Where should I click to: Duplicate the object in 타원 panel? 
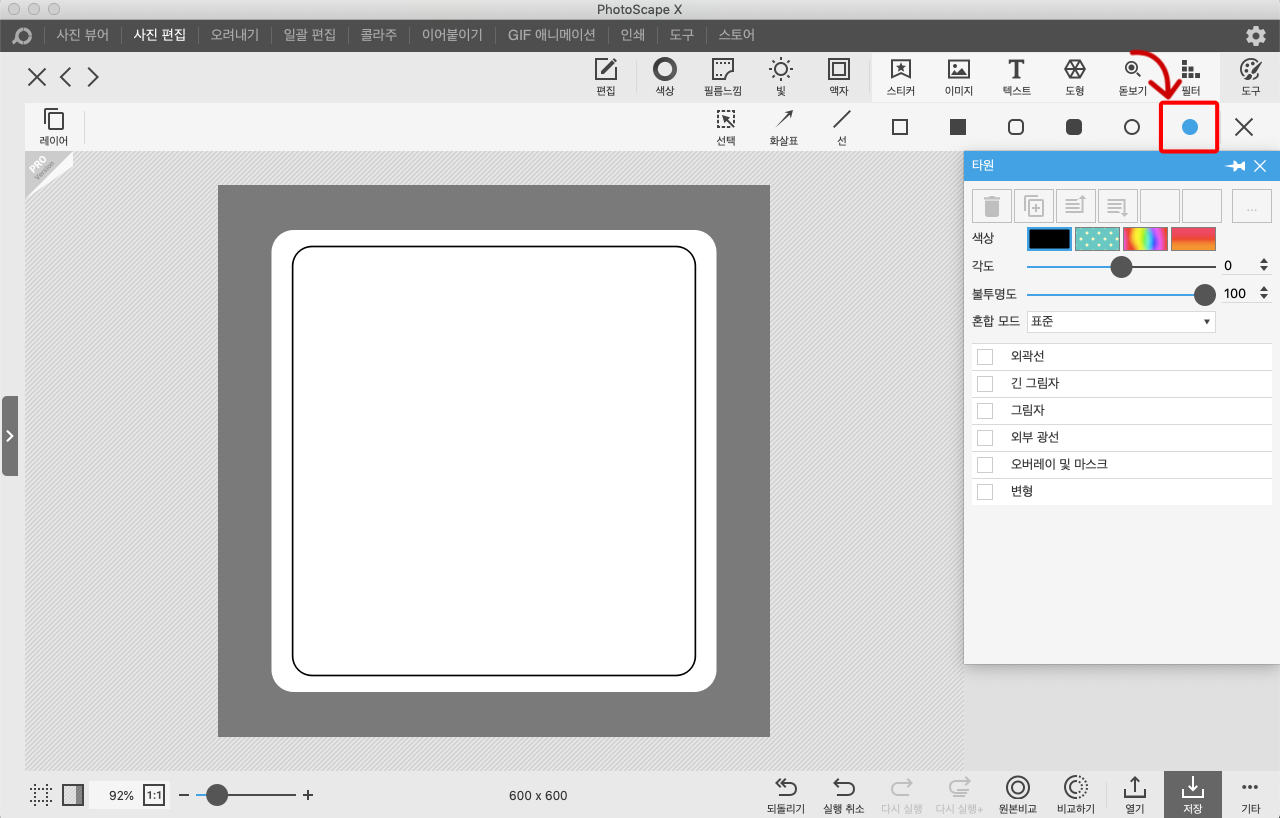click(1034, 206)
